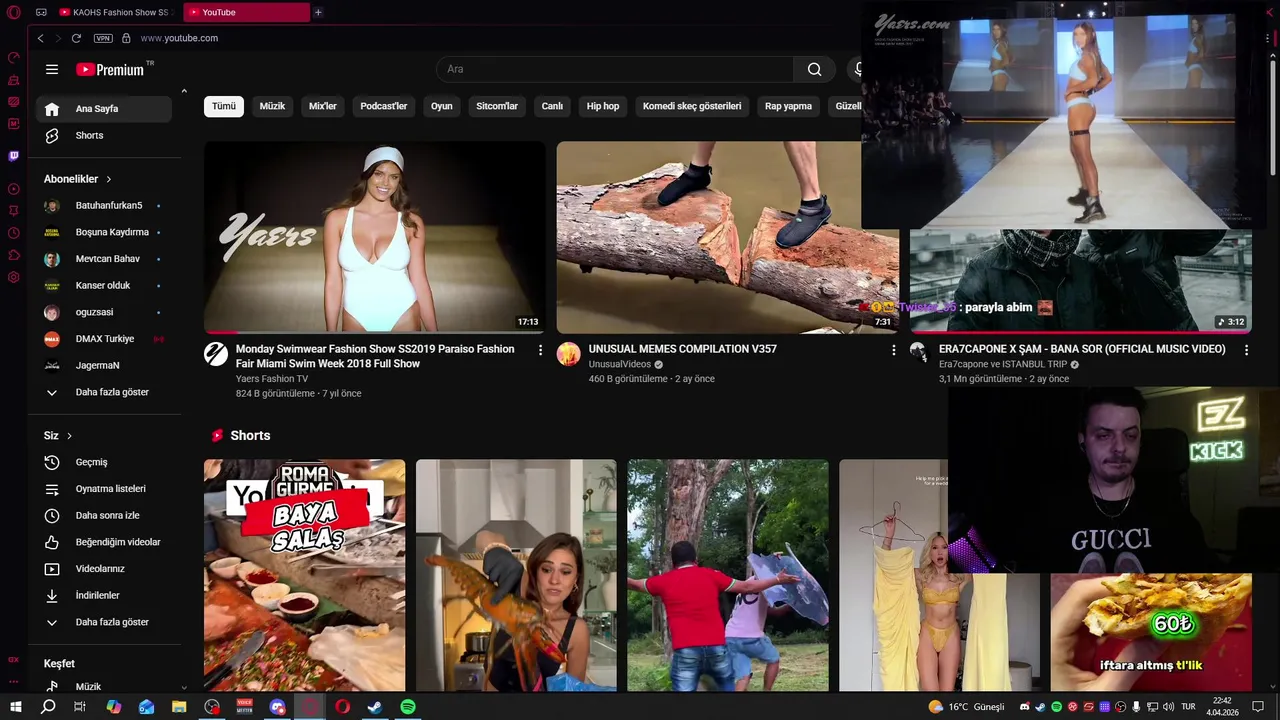Select the Tümü filter chip
The image size is (1280, 720).
pyautogui.click(x=224, y=106)
